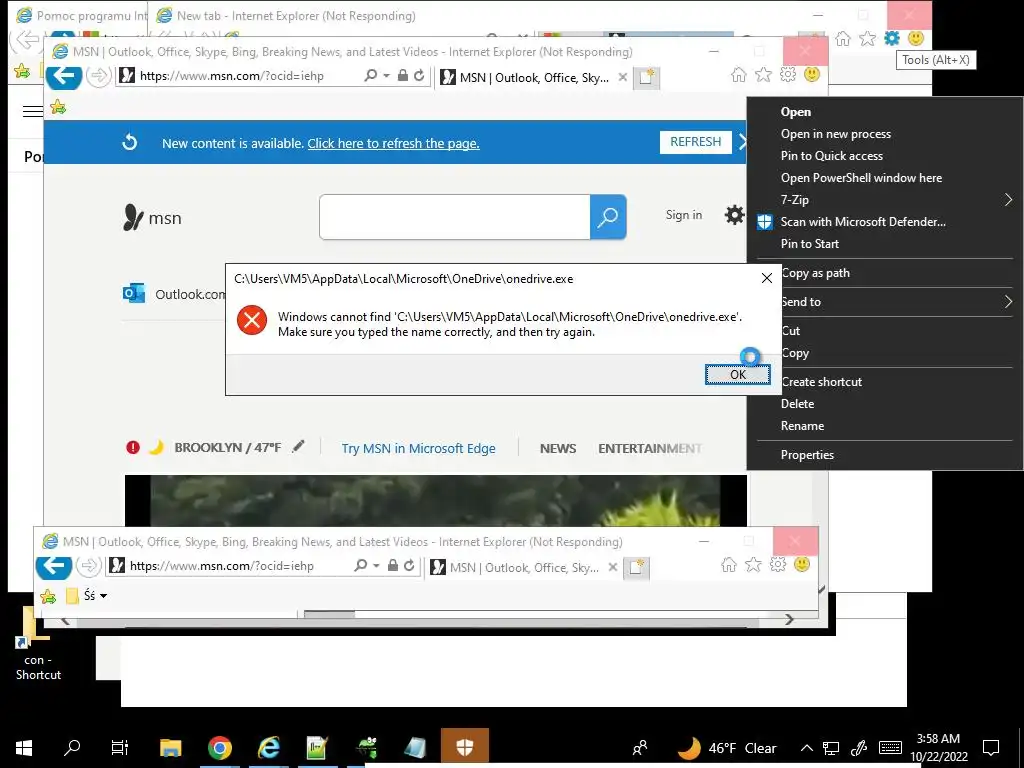Open Favorites star in middle MSN window
This screenshot has height=768, width=1024.
coord(763,75)
